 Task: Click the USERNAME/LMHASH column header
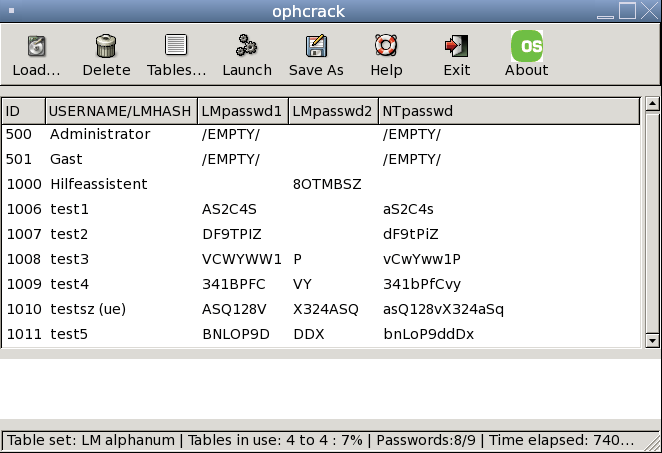pos(121,111)
